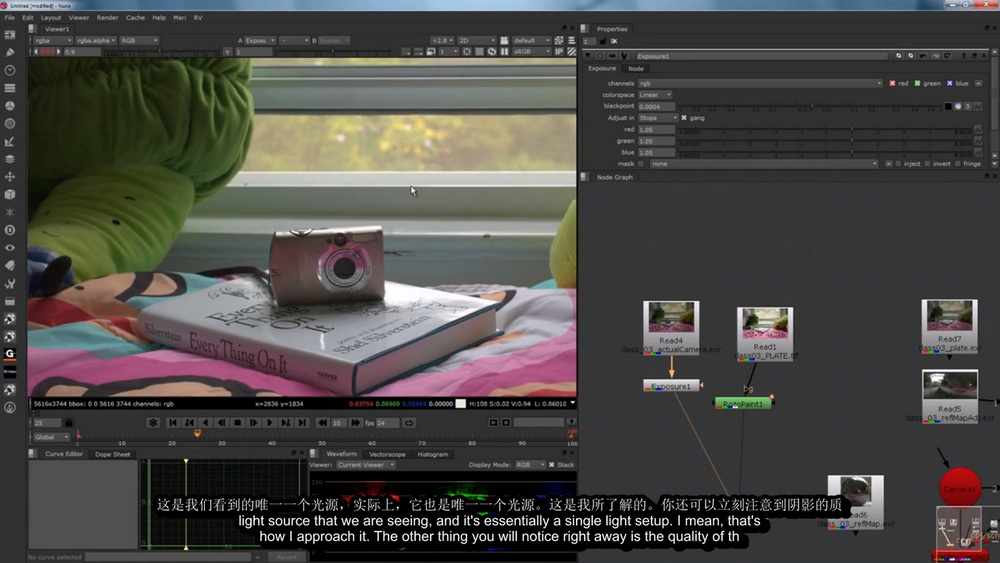Enable the mask checkbox

pyautogui.click(x=641, y=164)
